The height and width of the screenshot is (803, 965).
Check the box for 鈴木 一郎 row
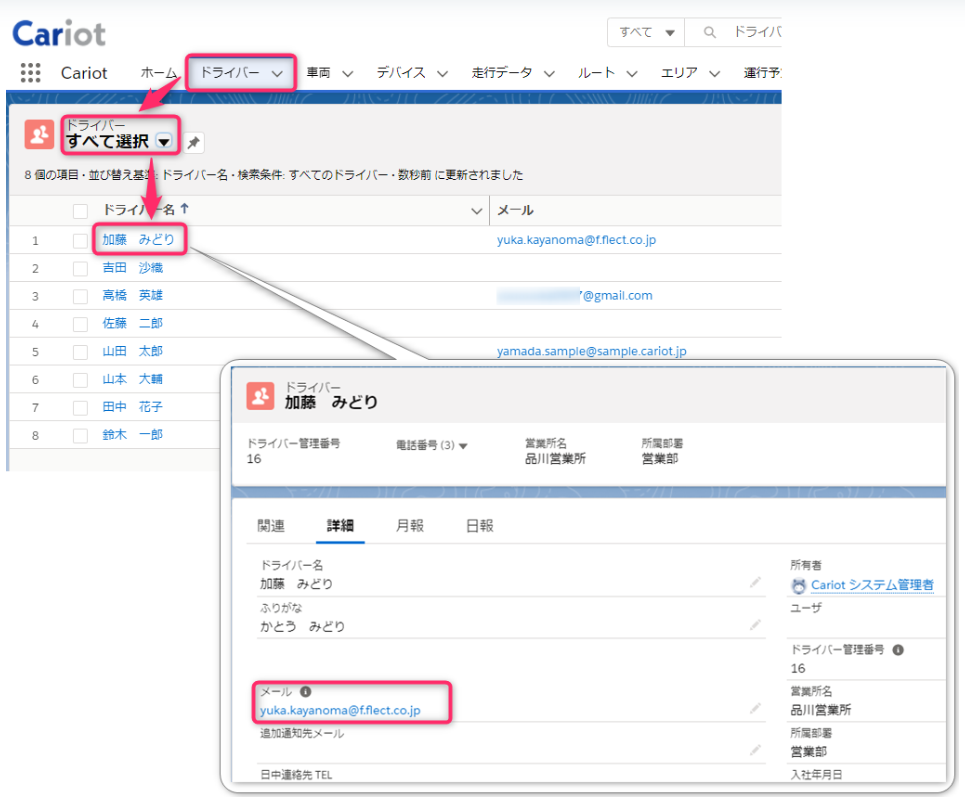(80, 436)
